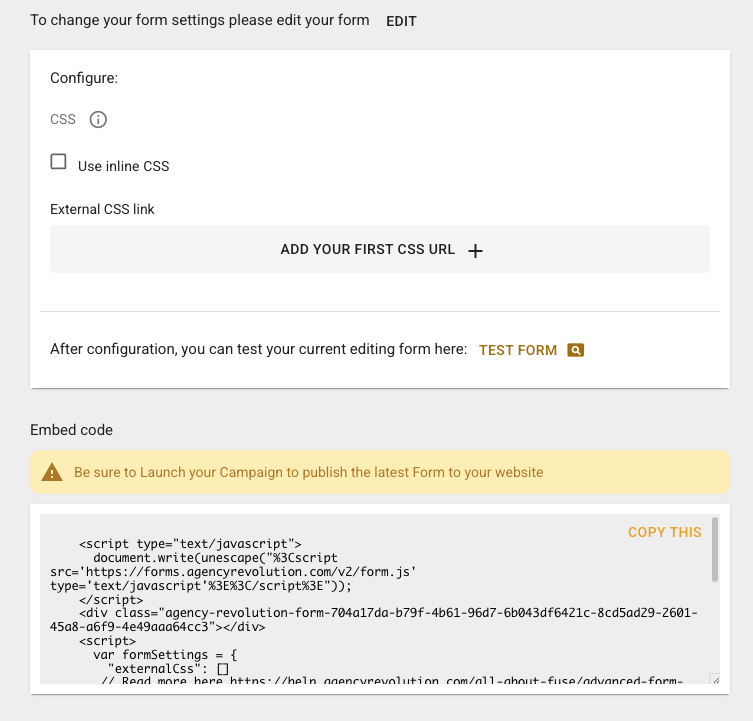Click the agency-revolution-form div line in code
Image resolution: width=753 pixels, height=721 pixels.
point(374,620)
